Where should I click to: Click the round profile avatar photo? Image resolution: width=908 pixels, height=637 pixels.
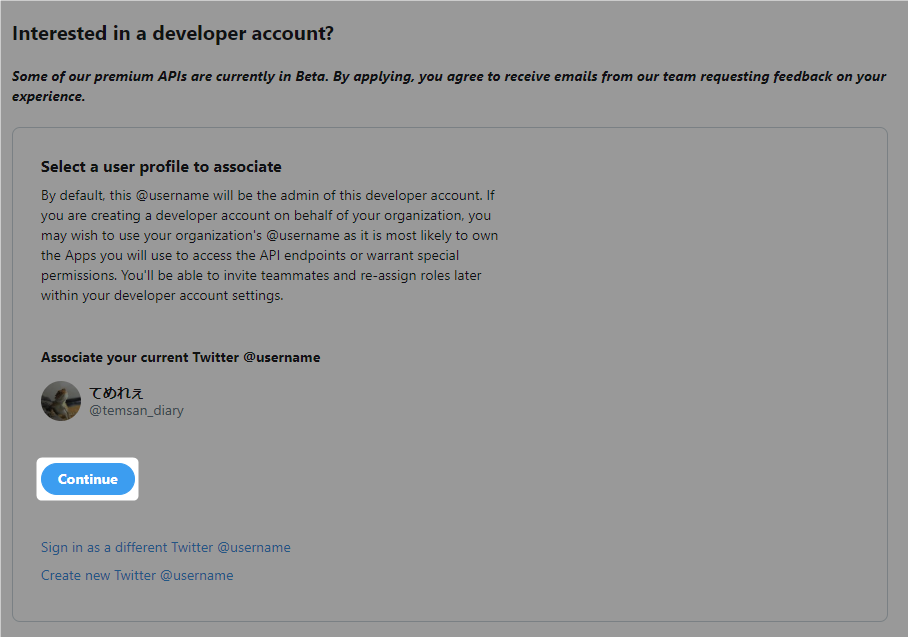click(61, 401)
